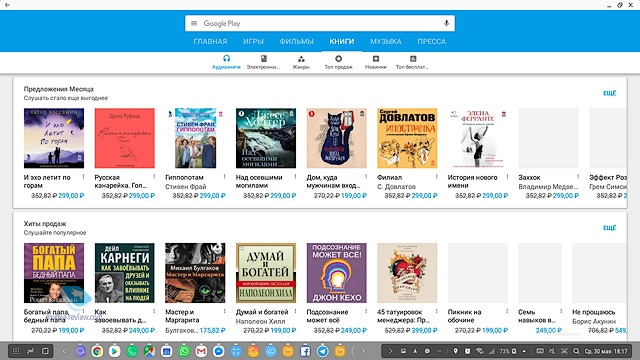The height and width of the screenshot is (360, 640).
Task: Open the Топ продаж category
Action: pyautogui.click(x=338, y=62)
